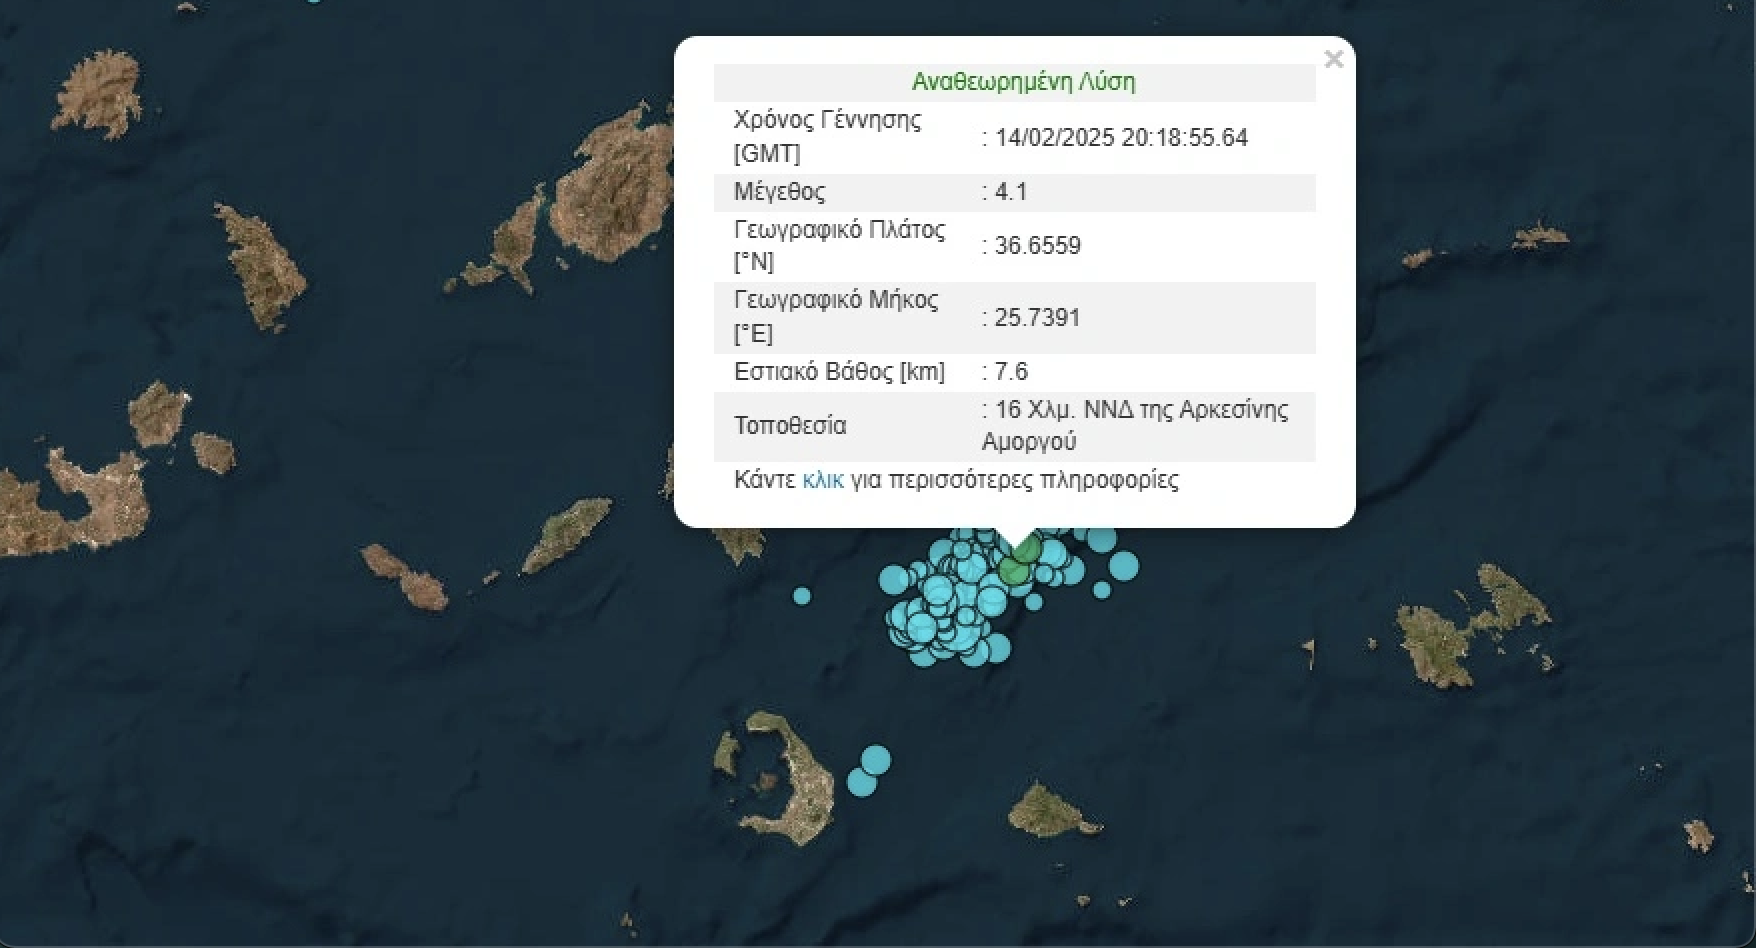Click the leftmost large circle of the main cluster
The width and height of the screenshot is (1756, 948).
(x=893, y=579)
